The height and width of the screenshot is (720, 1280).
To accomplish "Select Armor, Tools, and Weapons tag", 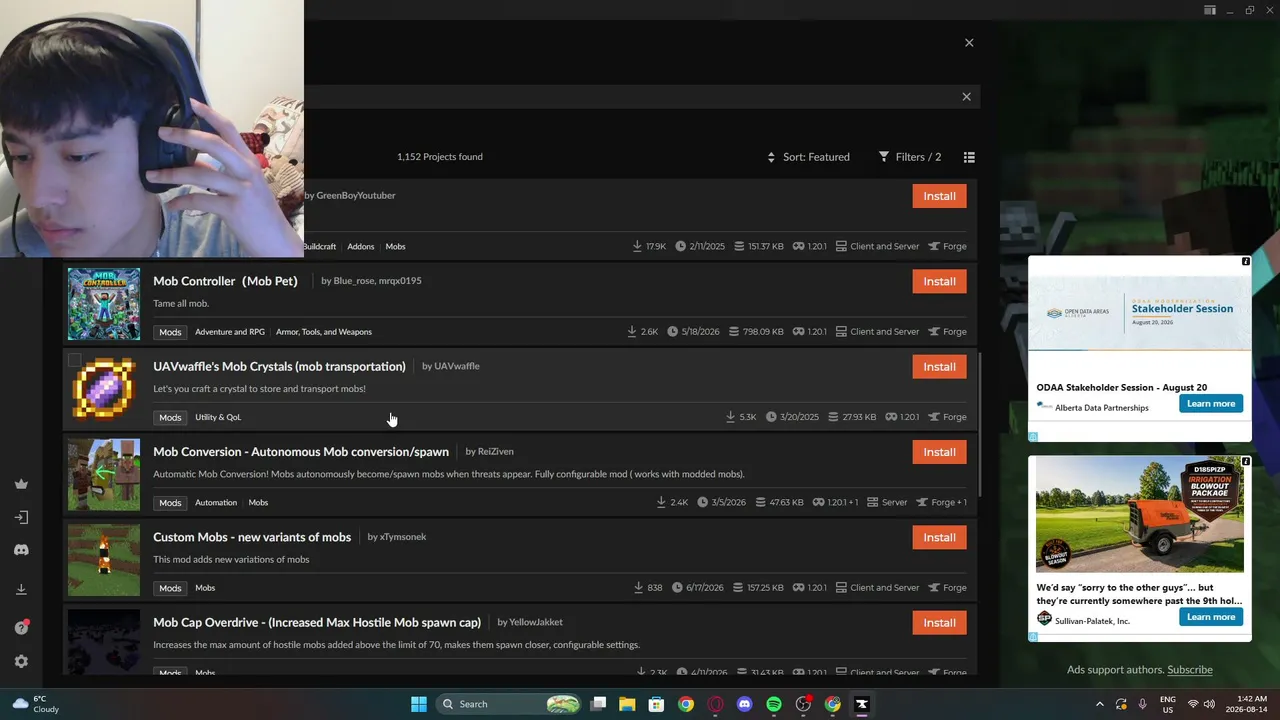I will 324,332.
